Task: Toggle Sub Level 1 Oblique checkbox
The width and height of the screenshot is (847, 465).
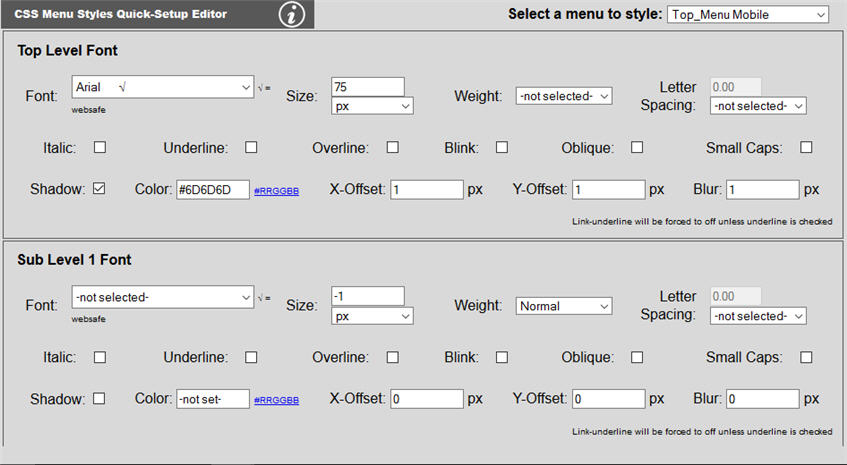Action: click(637, 357)
